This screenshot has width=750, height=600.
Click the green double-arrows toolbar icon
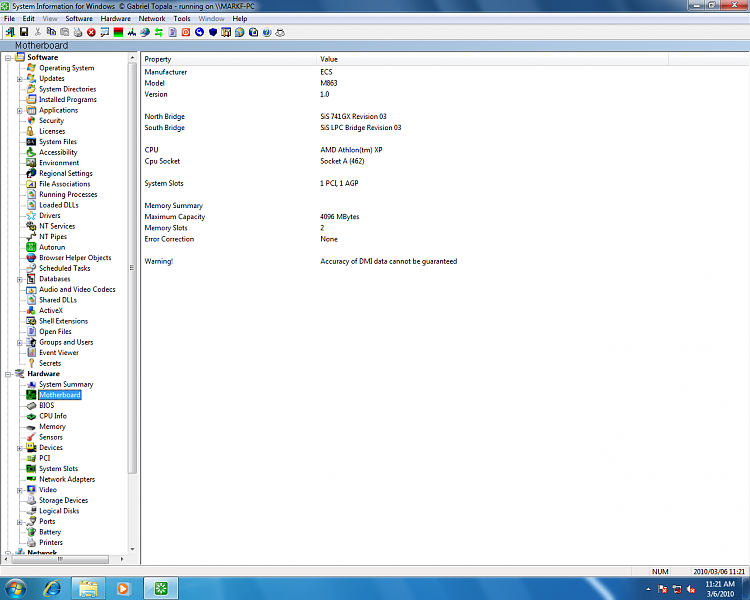coord(159,32)
